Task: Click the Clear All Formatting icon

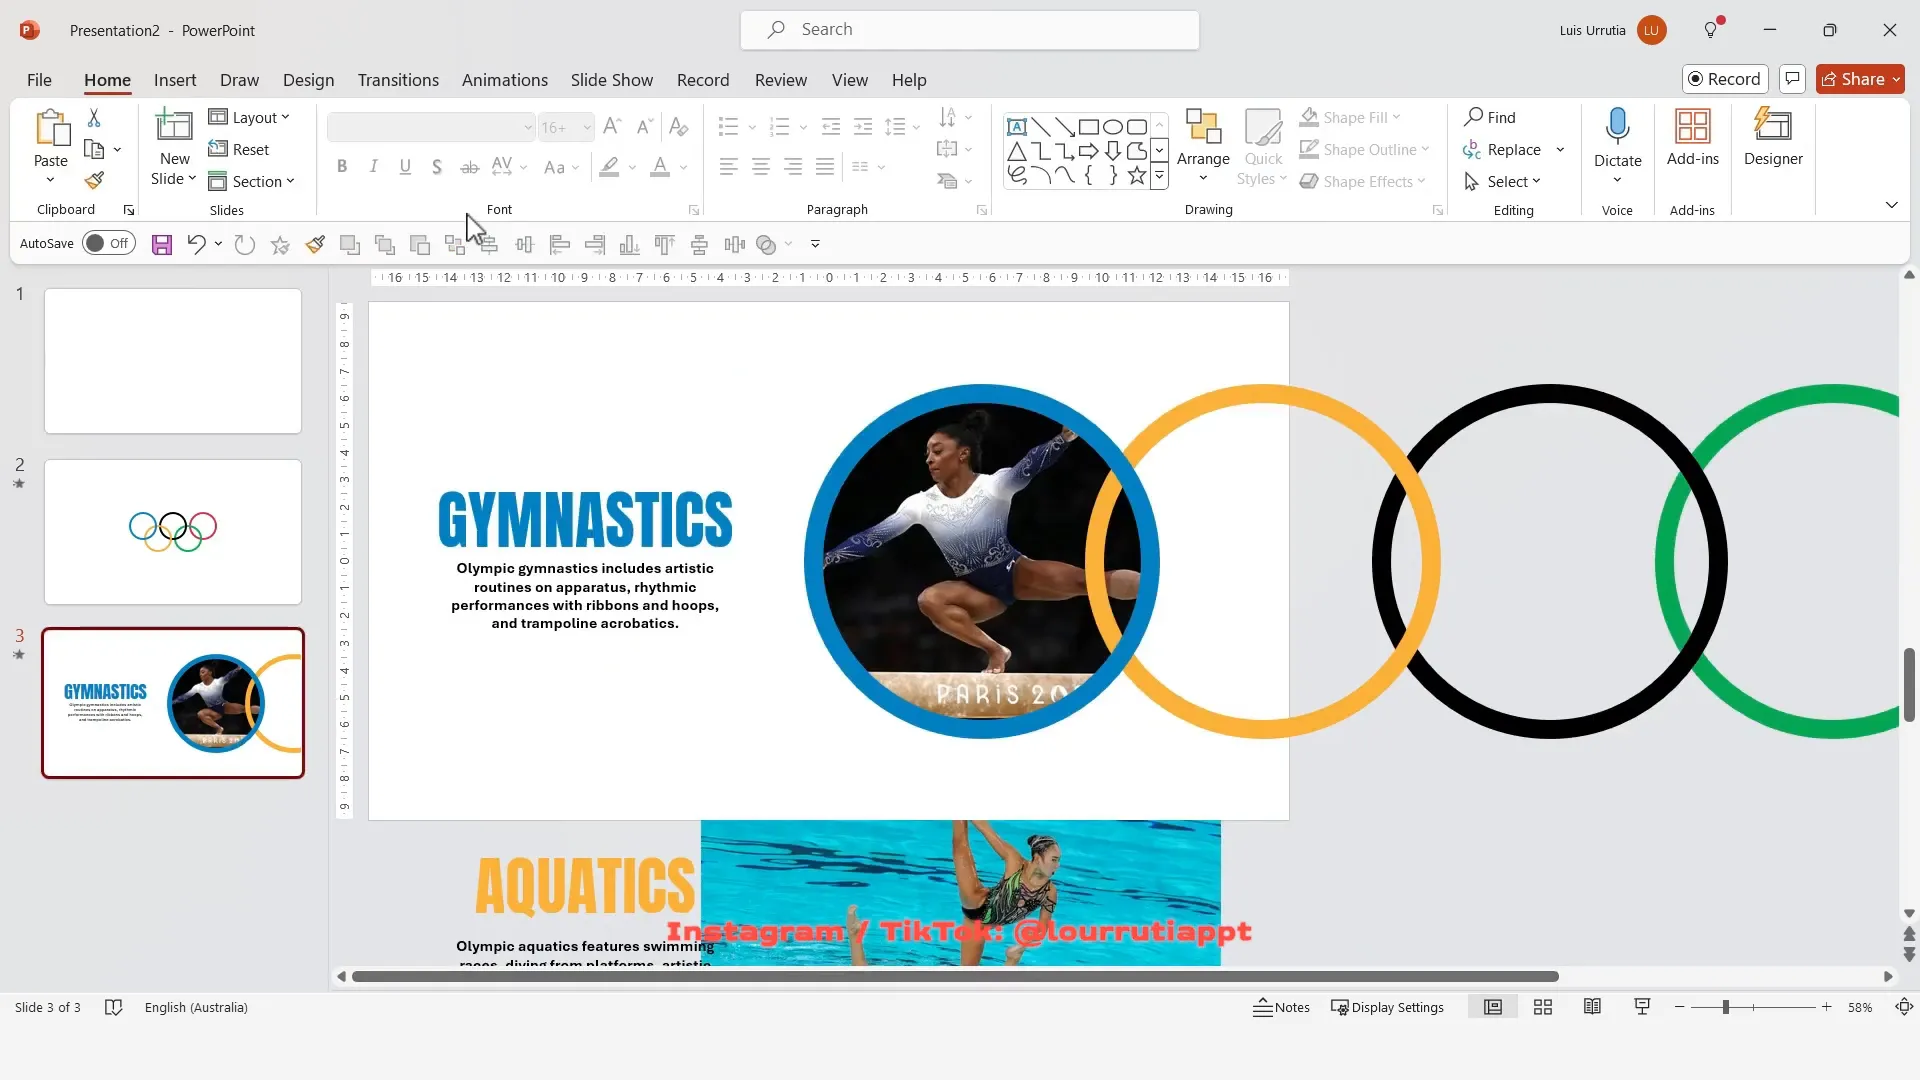Action: [678, 126]
